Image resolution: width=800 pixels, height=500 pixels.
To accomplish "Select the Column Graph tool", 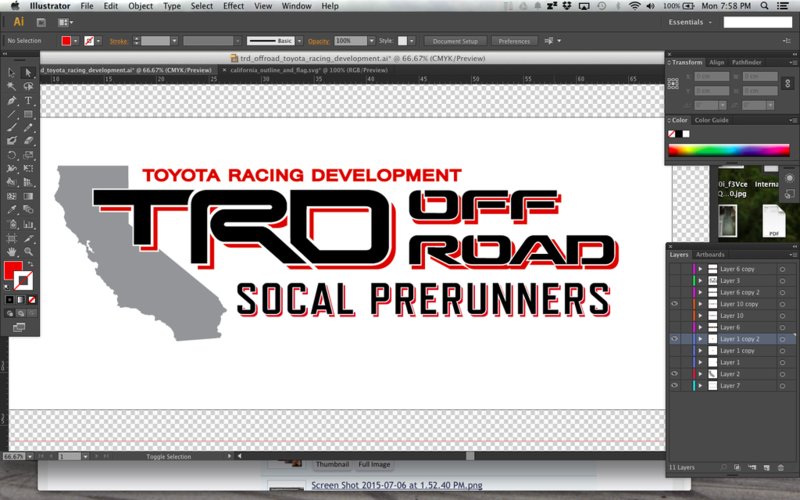I will pos(28,224).
